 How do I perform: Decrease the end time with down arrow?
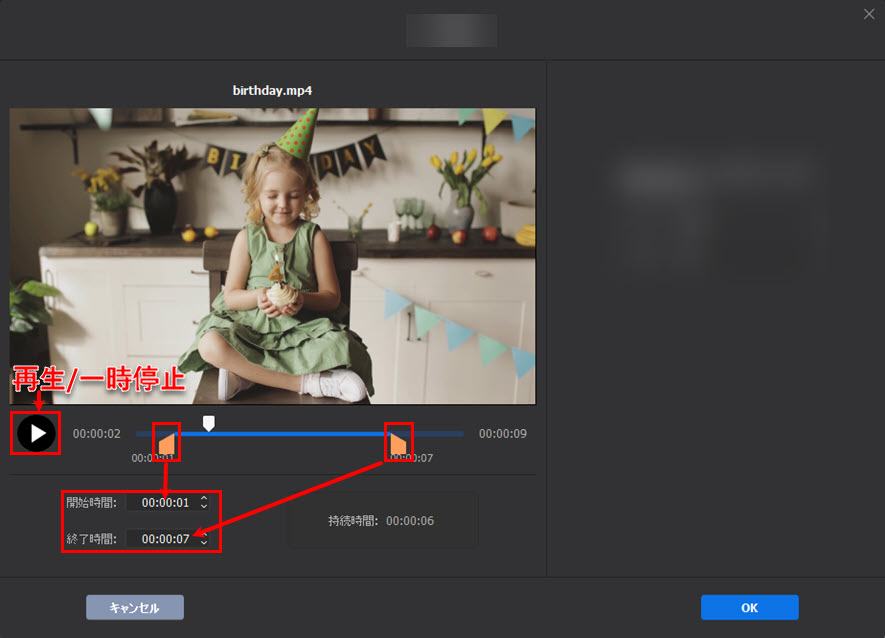(x=204, y=543)
